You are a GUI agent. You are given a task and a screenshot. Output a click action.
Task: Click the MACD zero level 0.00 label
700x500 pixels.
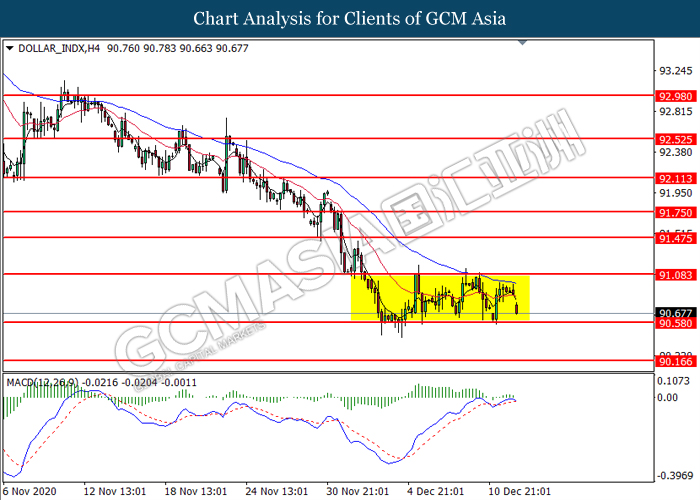pos(667,397)
